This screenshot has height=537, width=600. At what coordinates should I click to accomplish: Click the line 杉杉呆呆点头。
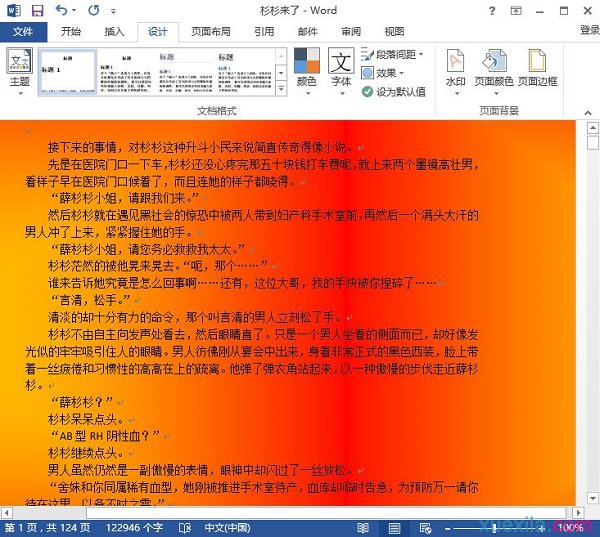pos(86,419)
